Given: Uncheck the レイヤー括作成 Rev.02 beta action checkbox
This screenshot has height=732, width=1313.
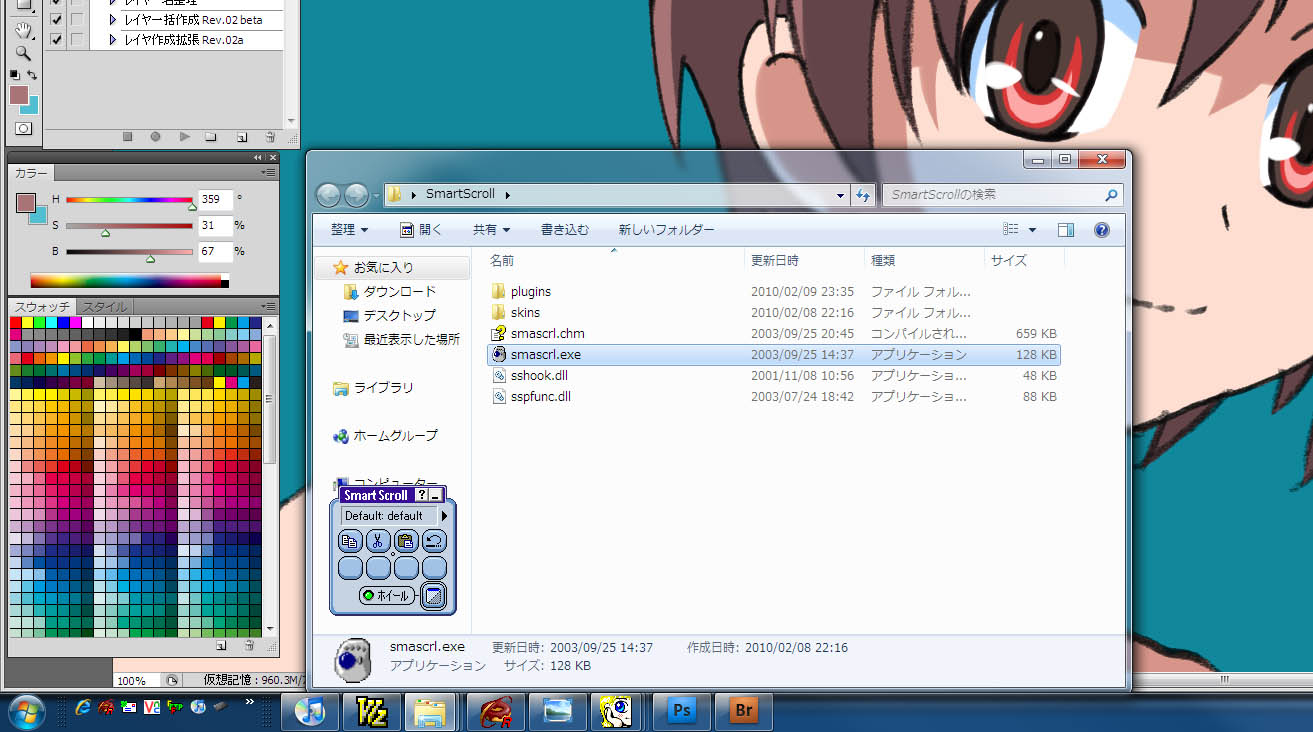Looking at the screenshot, I should (x=56, y=20).
